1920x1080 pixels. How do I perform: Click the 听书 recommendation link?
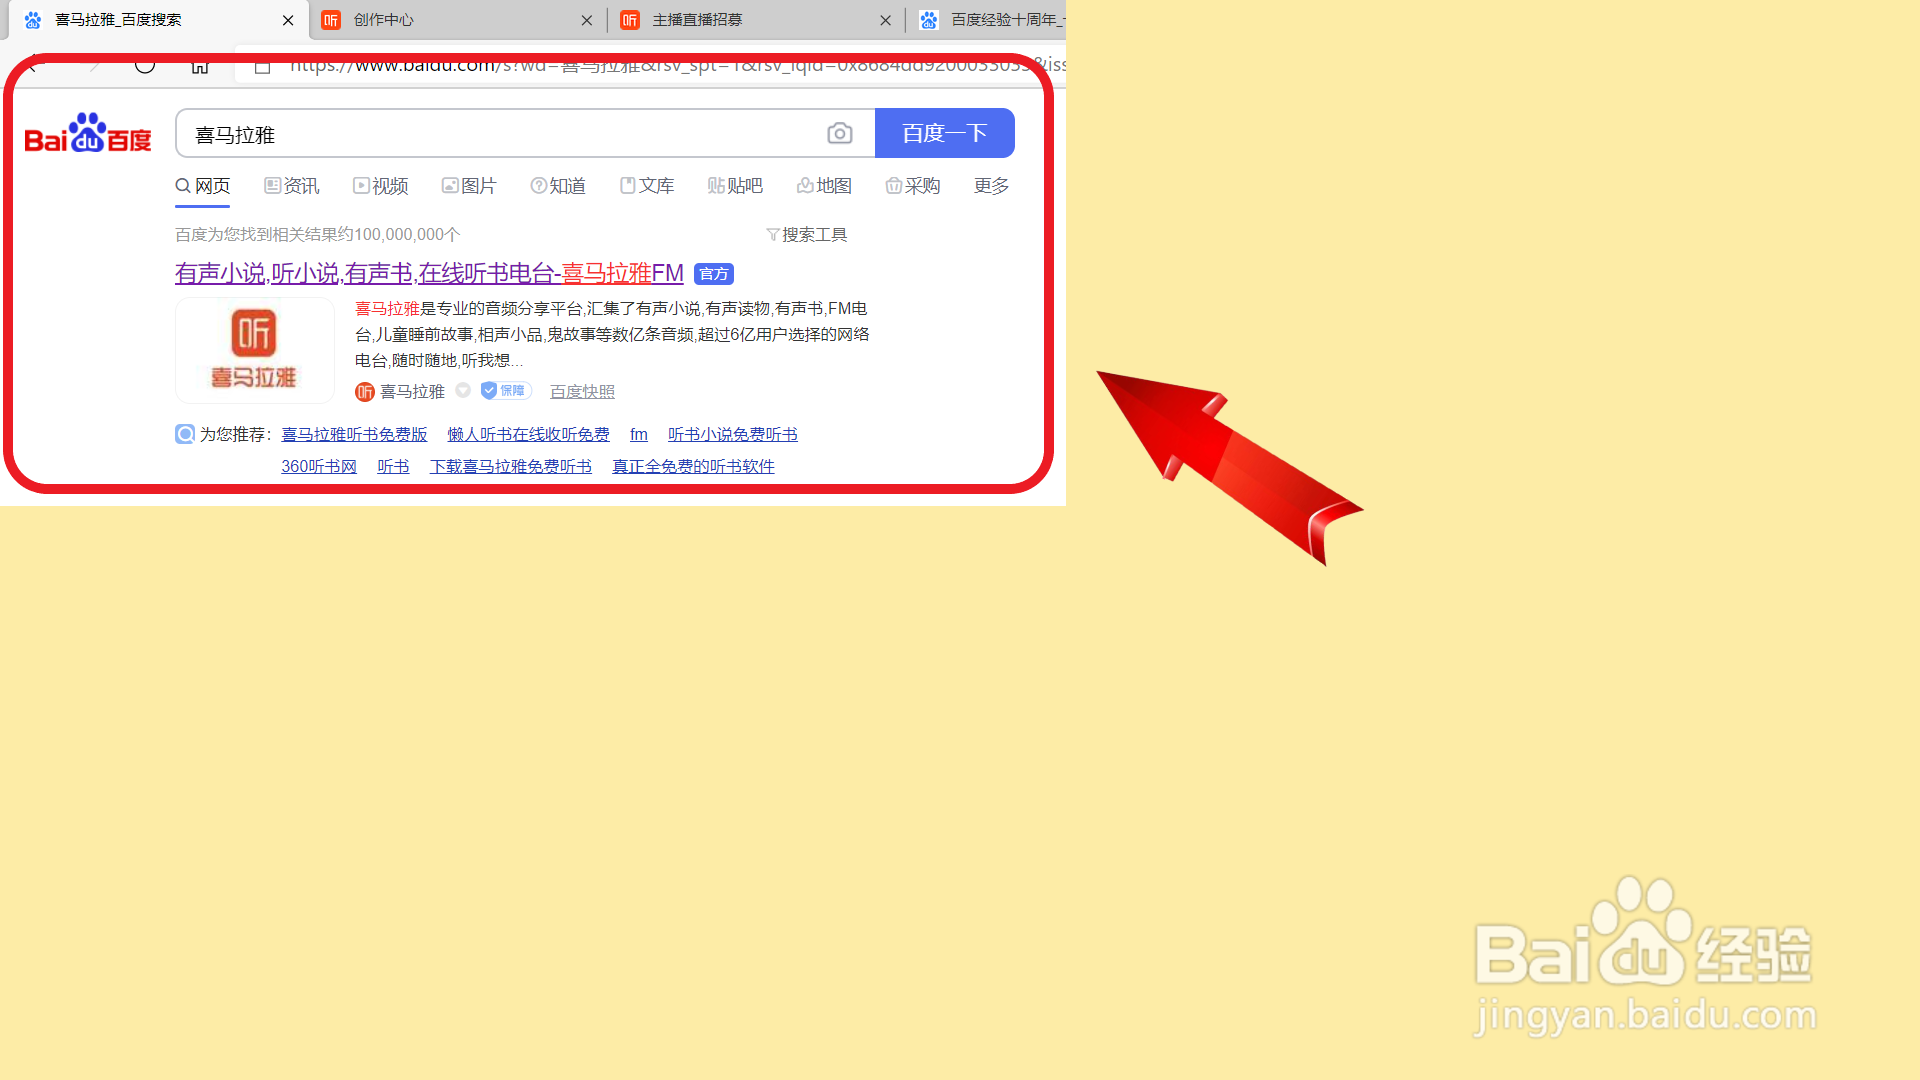(x=393, y=466)
